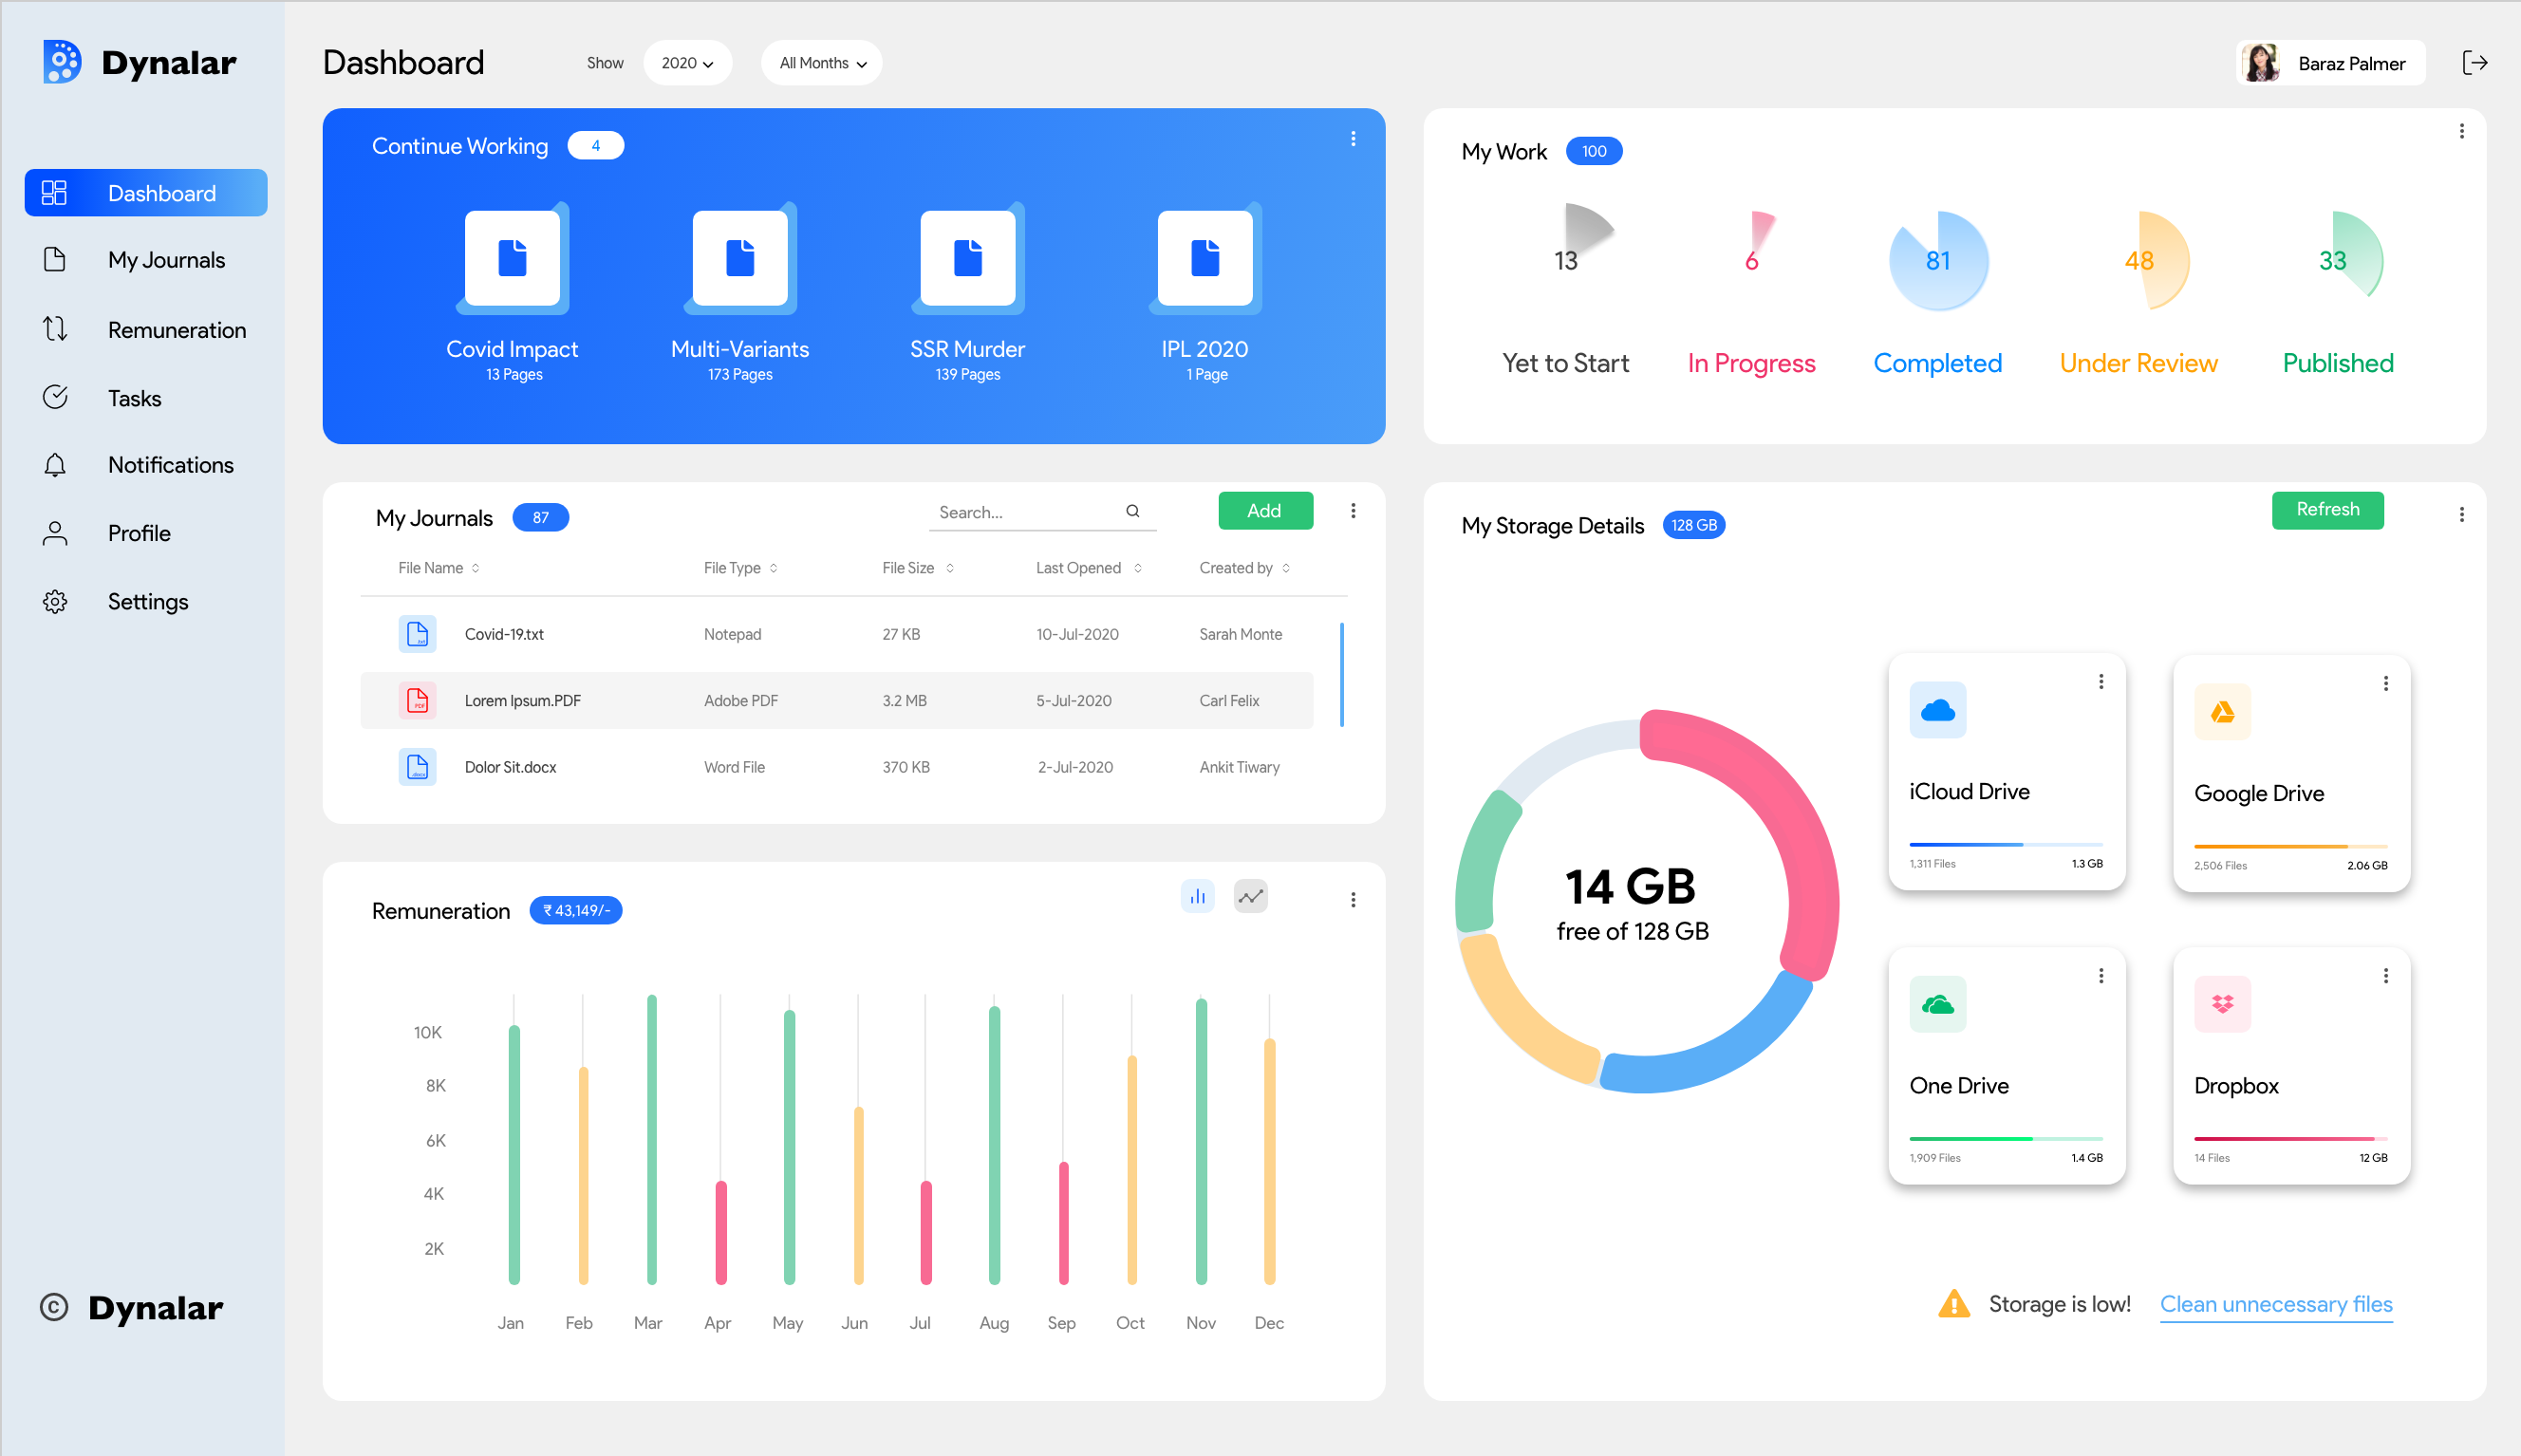Viewport: 2521px width, 1456px height.
Task: Expand the 2020 year dropdown
Action: pos(687,63)
